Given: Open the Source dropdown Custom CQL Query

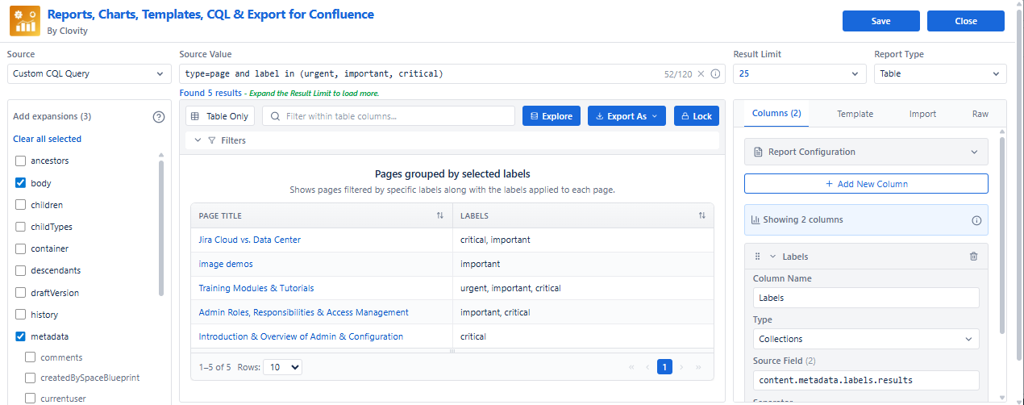Looking at the screenshot, I should pos(89,74).
